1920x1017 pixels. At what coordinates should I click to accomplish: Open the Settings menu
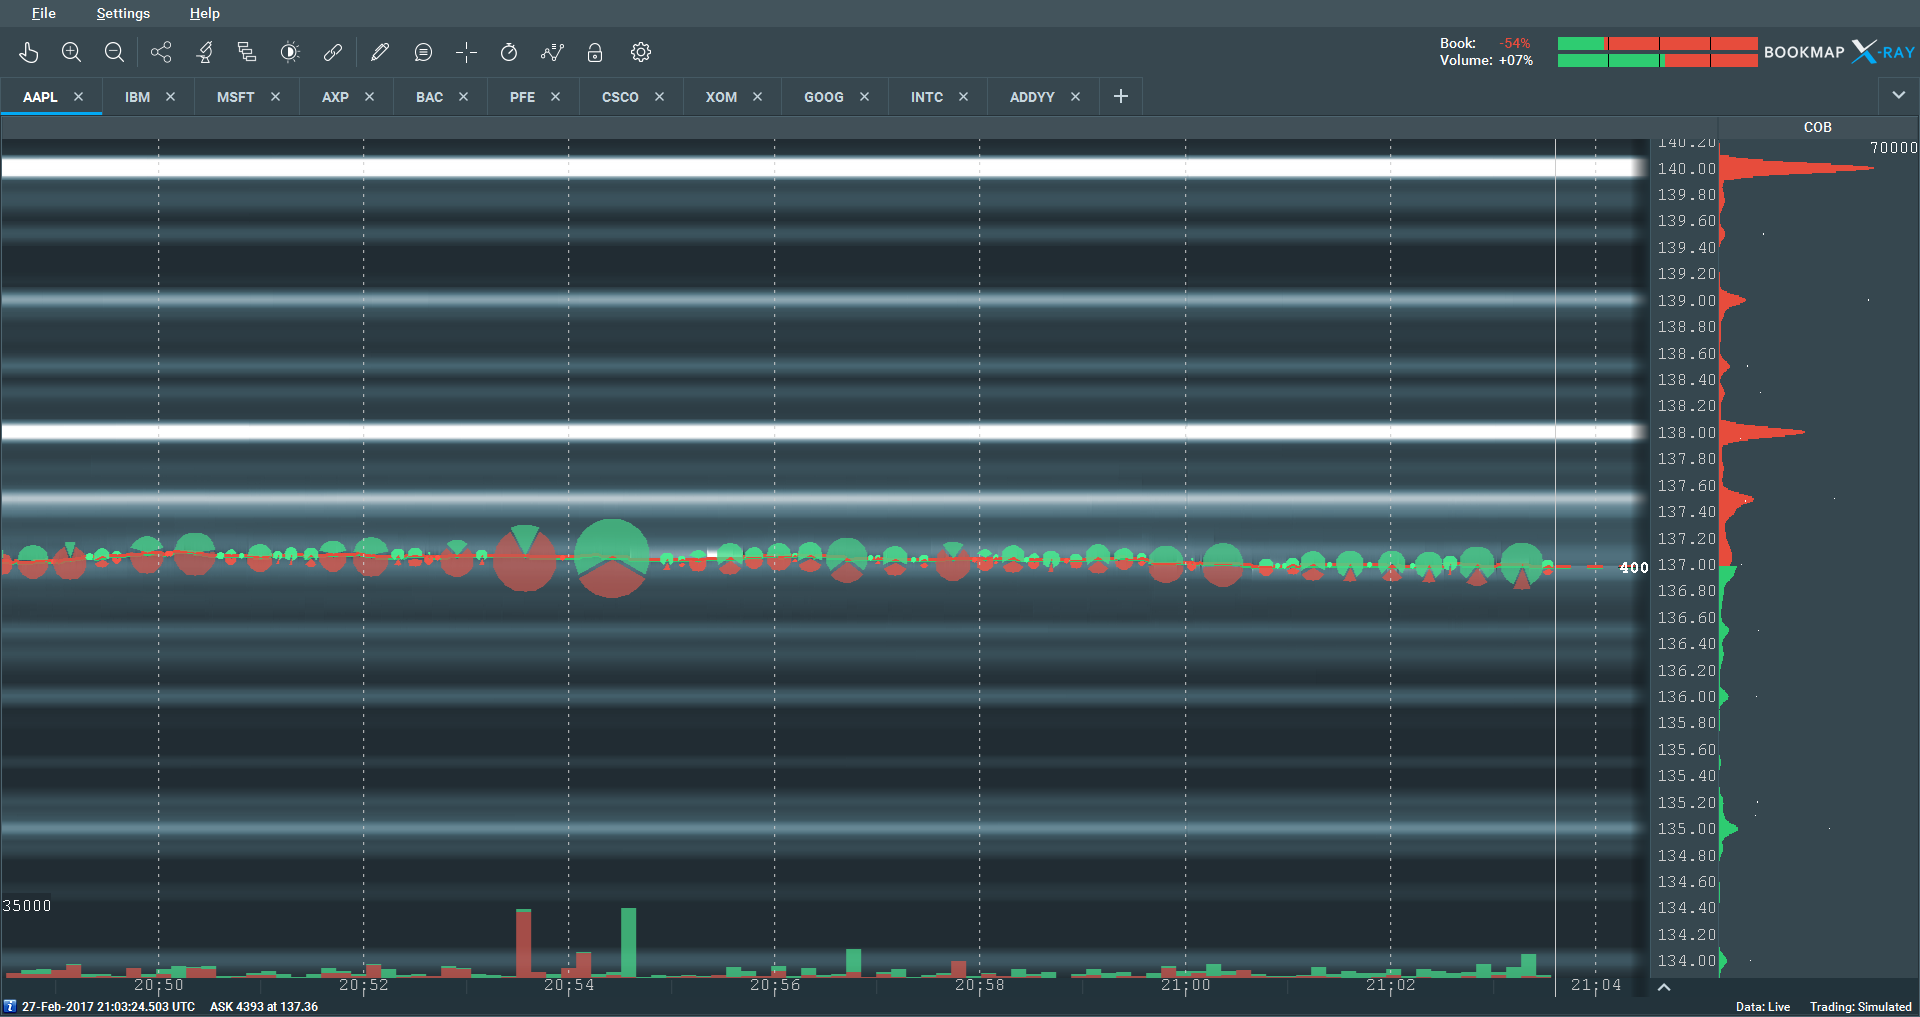click(x=123, y=13)
